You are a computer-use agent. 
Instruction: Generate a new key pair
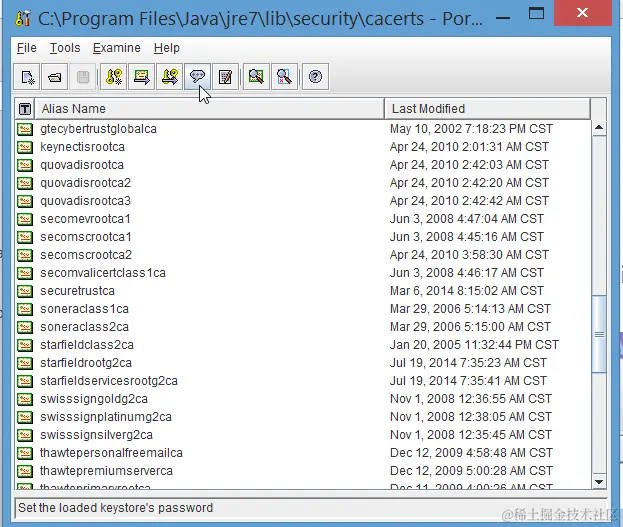[114, 77]
